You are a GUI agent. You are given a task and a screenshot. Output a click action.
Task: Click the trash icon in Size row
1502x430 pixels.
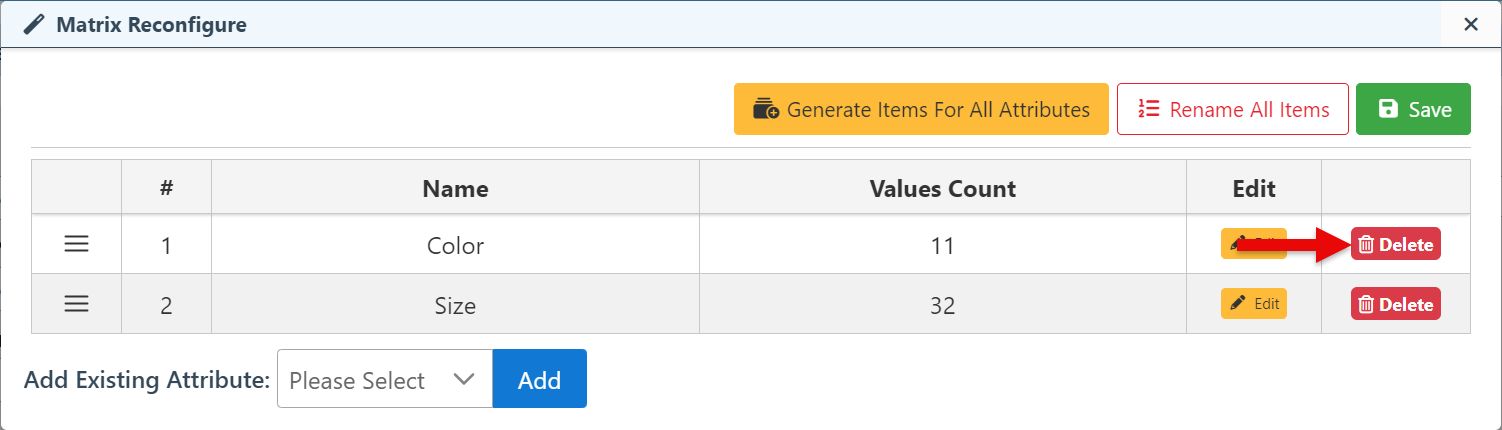pyautogui.click(x=1366, y=305)
